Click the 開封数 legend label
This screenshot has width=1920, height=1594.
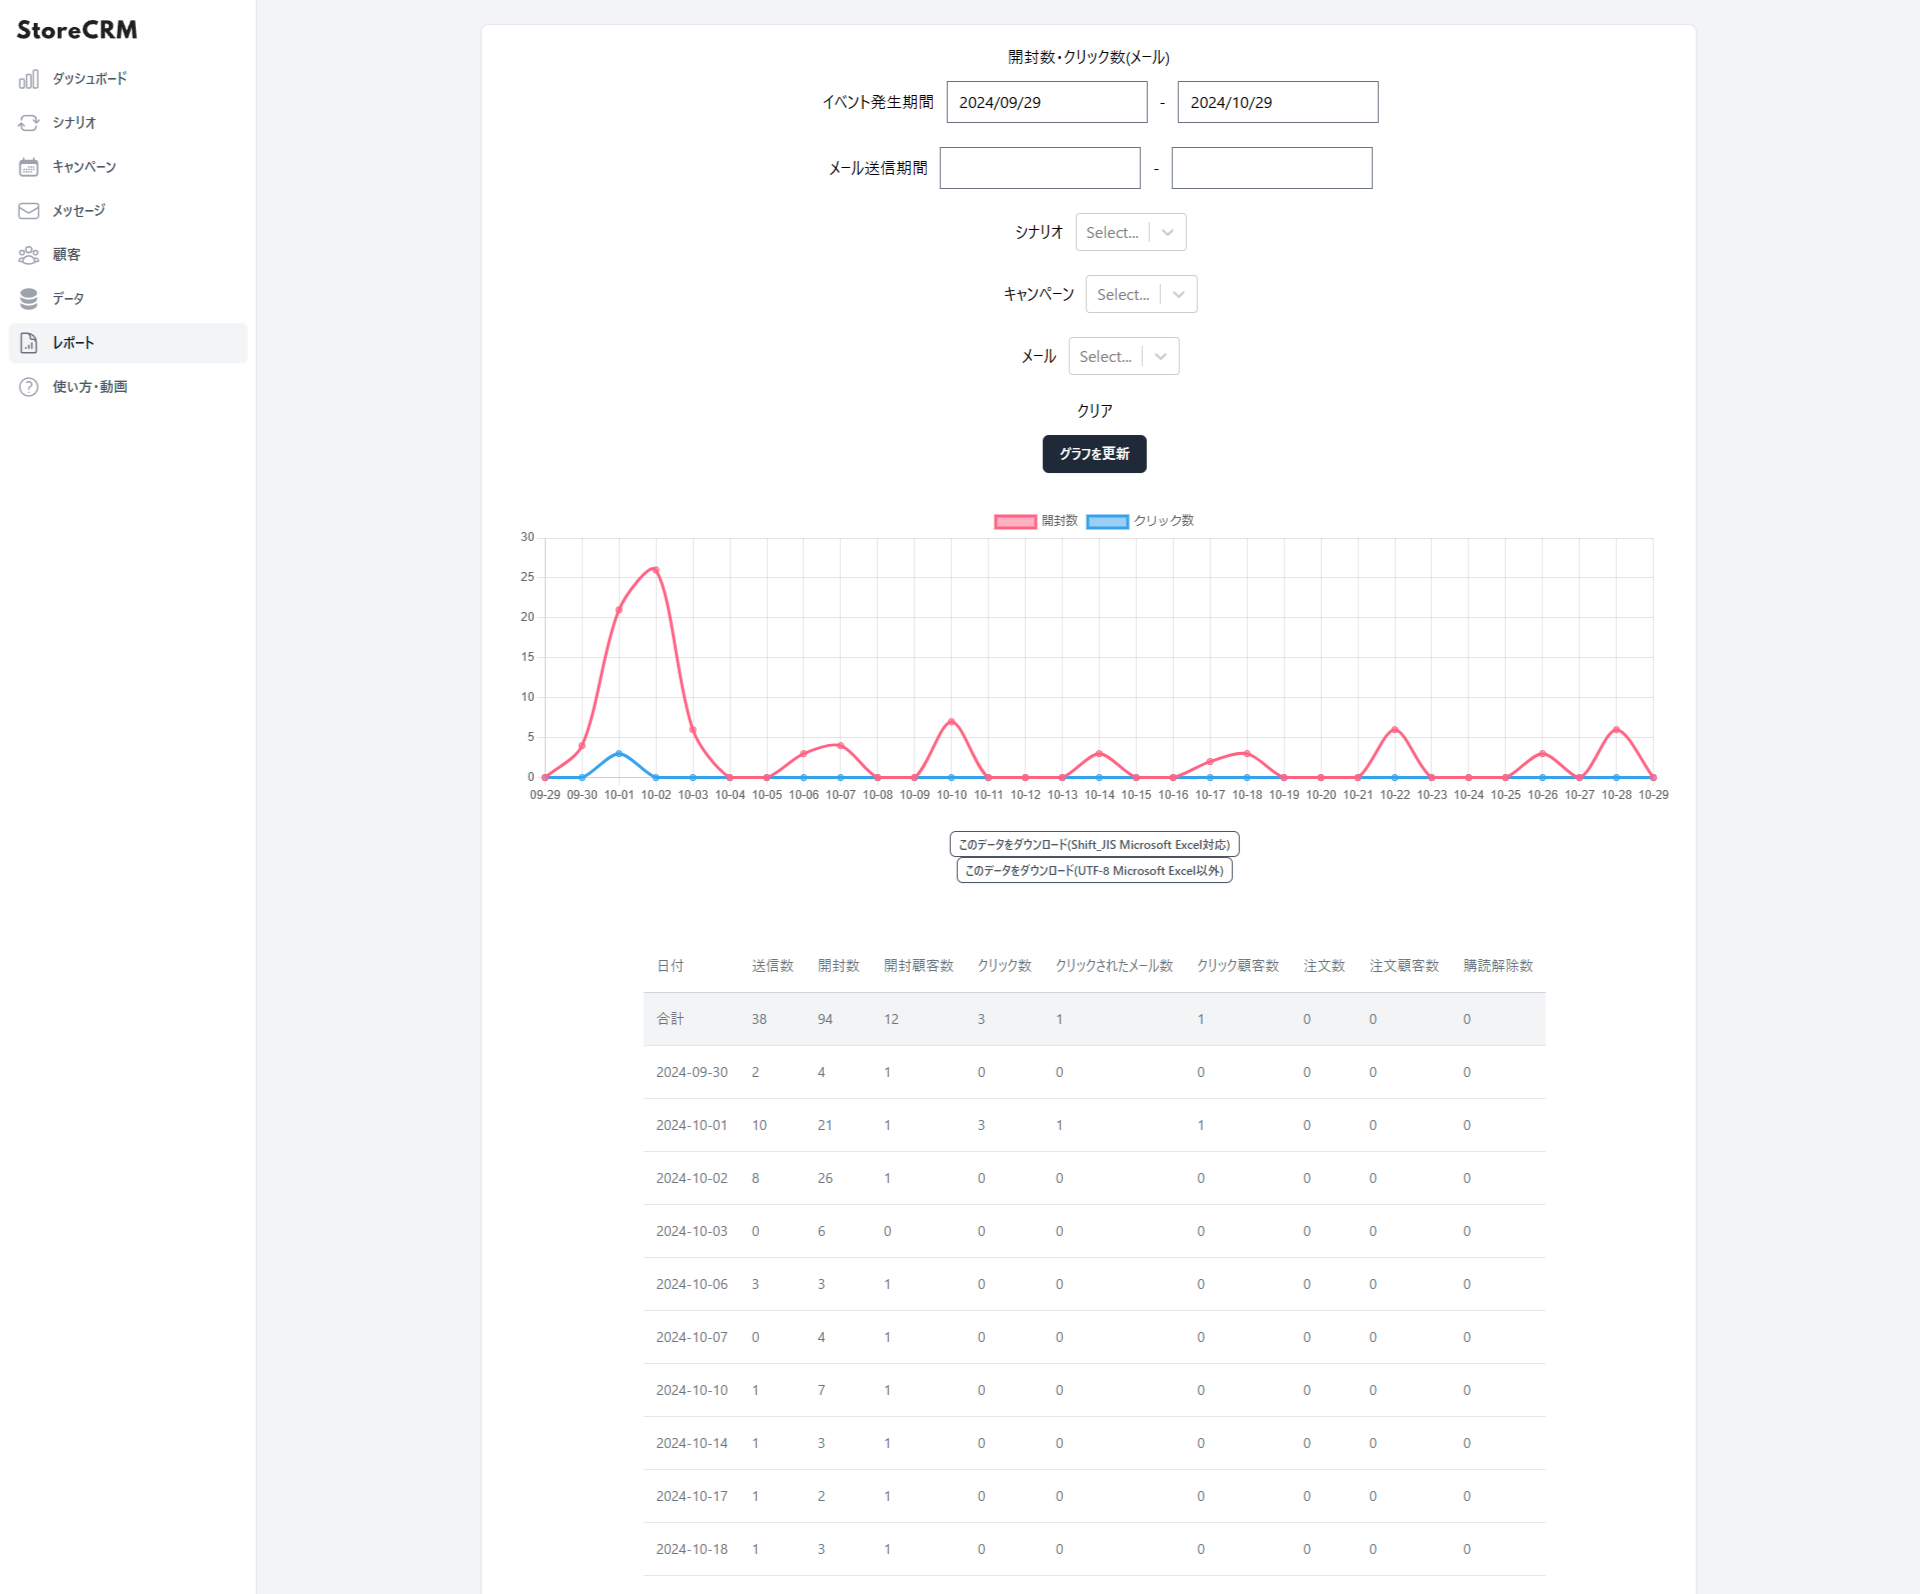tap(1060, 521)
